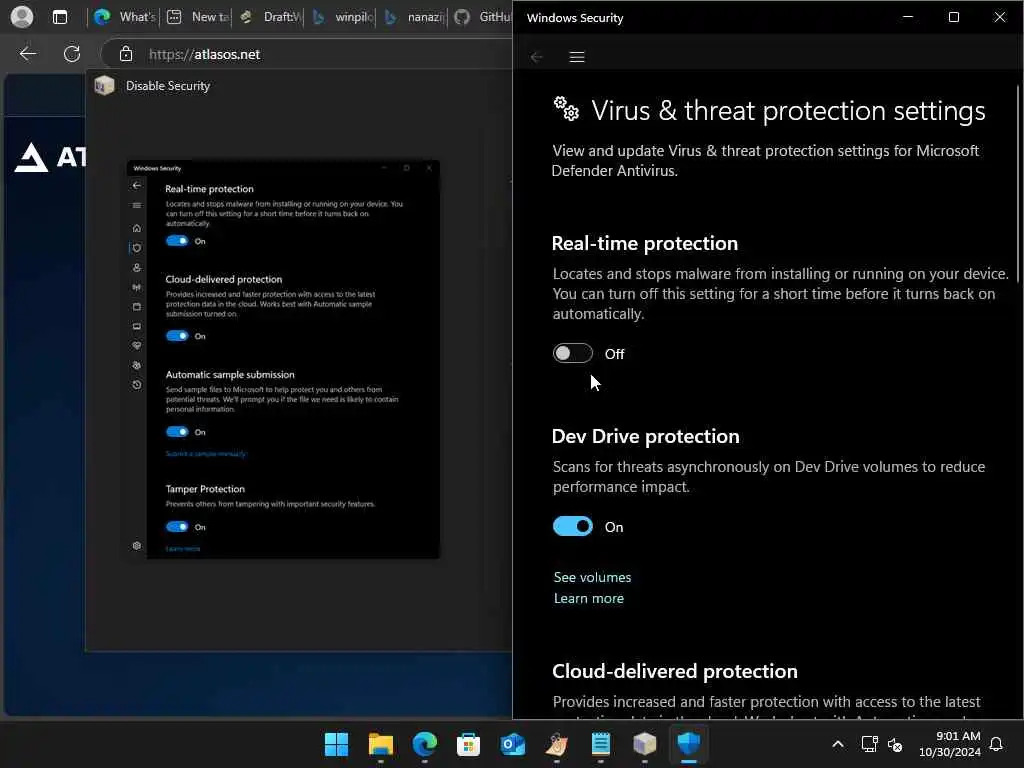1024x768 pixels.
Task: Click the Windows Security preview image in dialog
Action: (283, 359)
